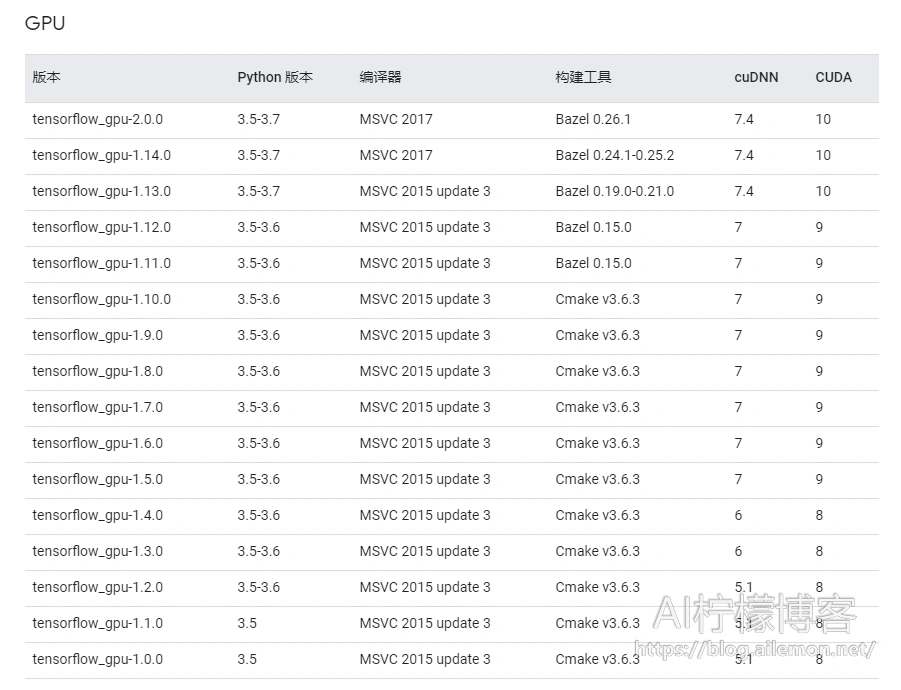Click Bazel 0.24.1-0.25.2 build tool cell
This screenshot has height=690, width=901.
point(615,155)
